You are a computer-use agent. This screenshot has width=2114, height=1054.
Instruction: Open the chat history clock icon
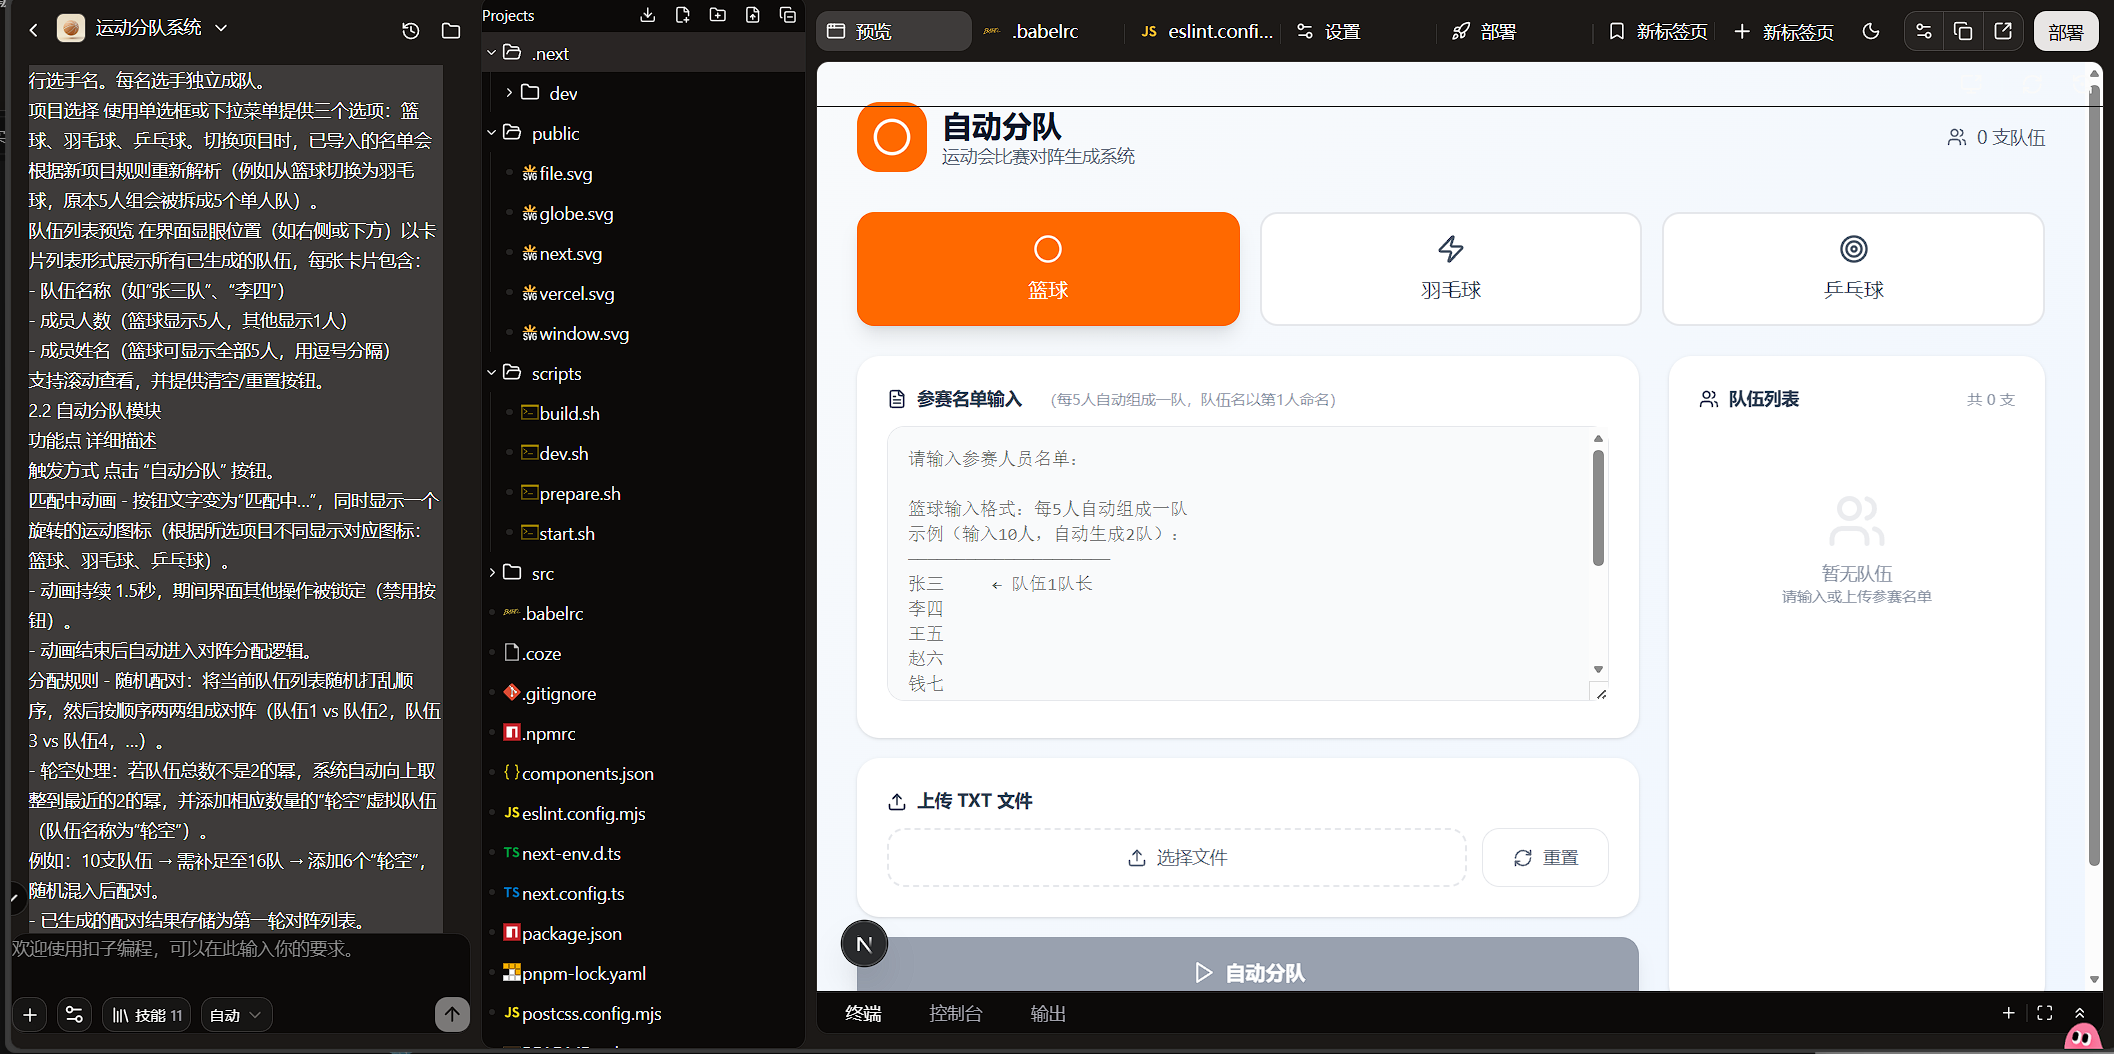(410, 31)
